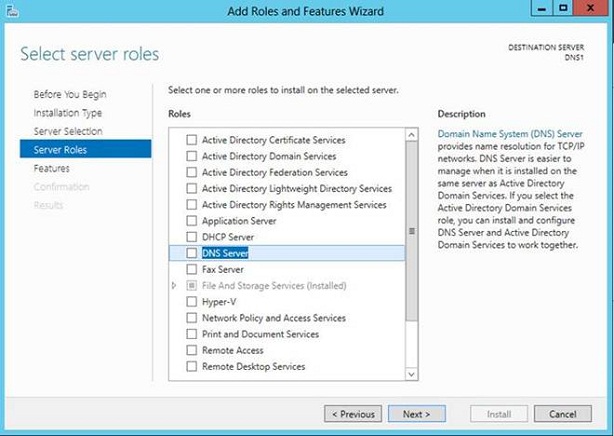The image size is (614, 436).
Task: Click the roles list scroll down arrow
Action: click(x=411, y=374)
